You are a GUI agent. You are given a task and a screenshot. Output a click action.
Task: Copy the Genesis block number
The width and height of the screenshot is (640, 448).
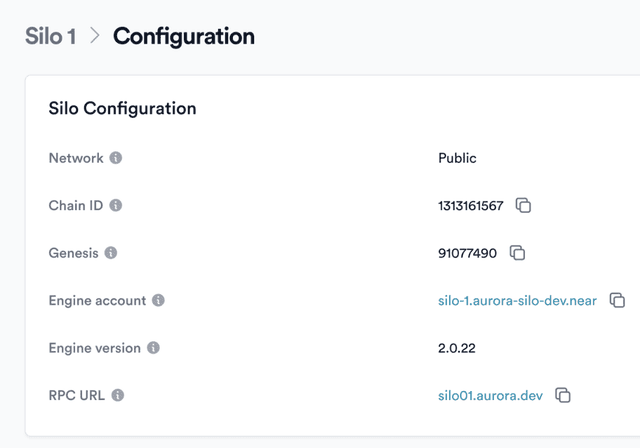click(x=517, y=253)
